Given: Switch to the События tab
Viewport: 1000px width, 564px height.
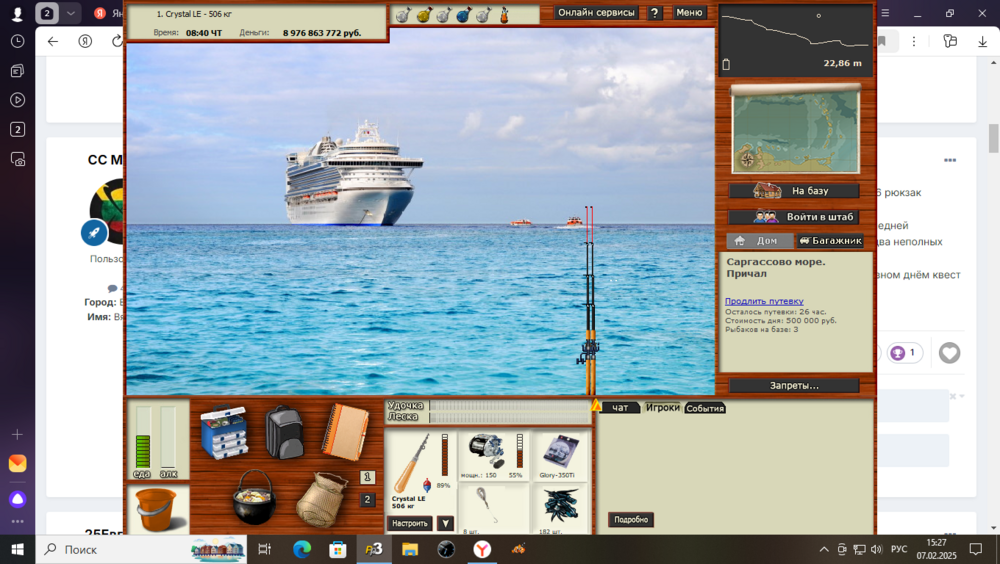Looking at the screenshot, I should tap(705, 408).
